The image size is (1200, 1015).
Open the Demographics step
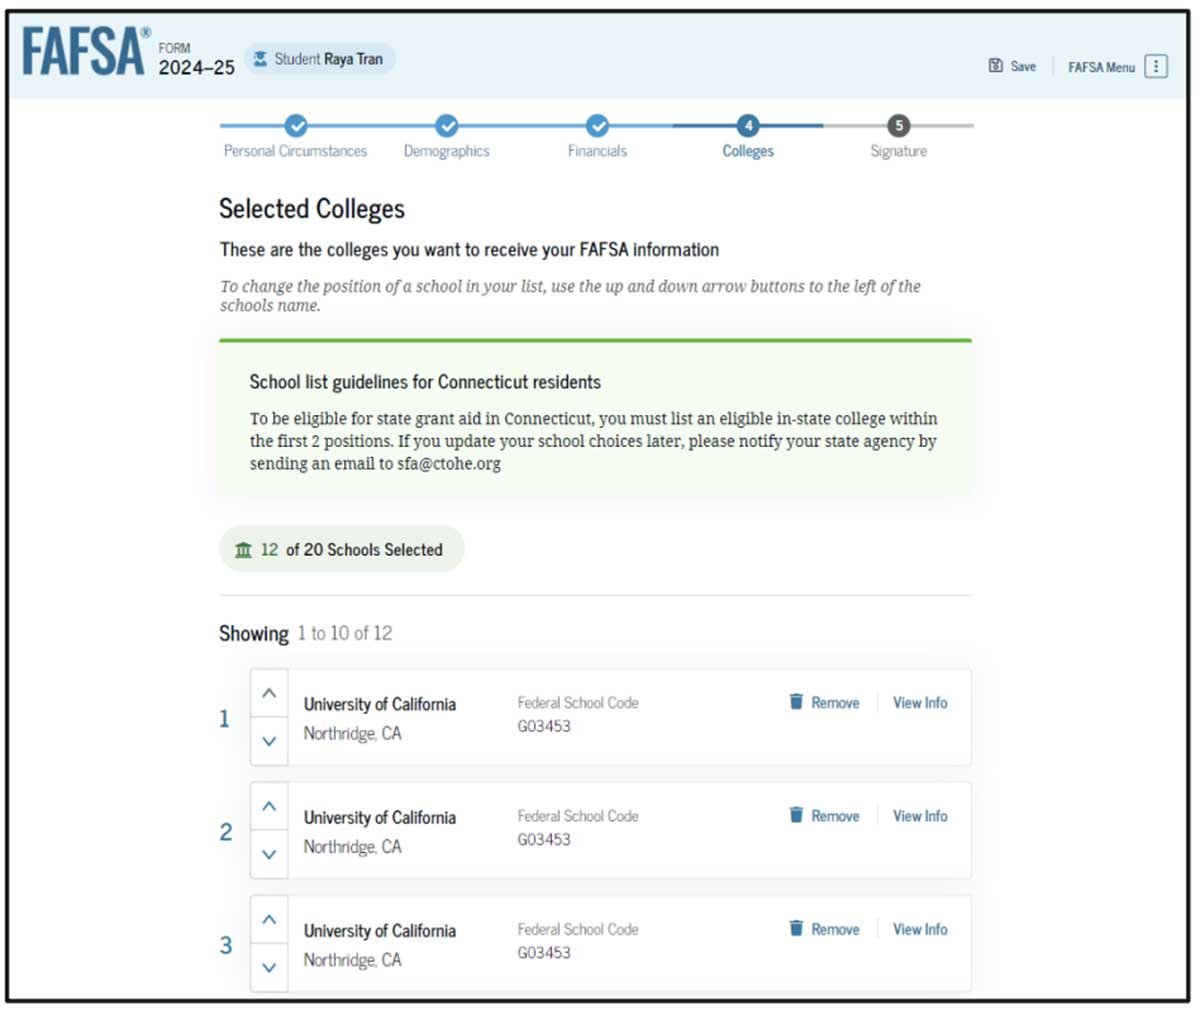click(447, 151)
